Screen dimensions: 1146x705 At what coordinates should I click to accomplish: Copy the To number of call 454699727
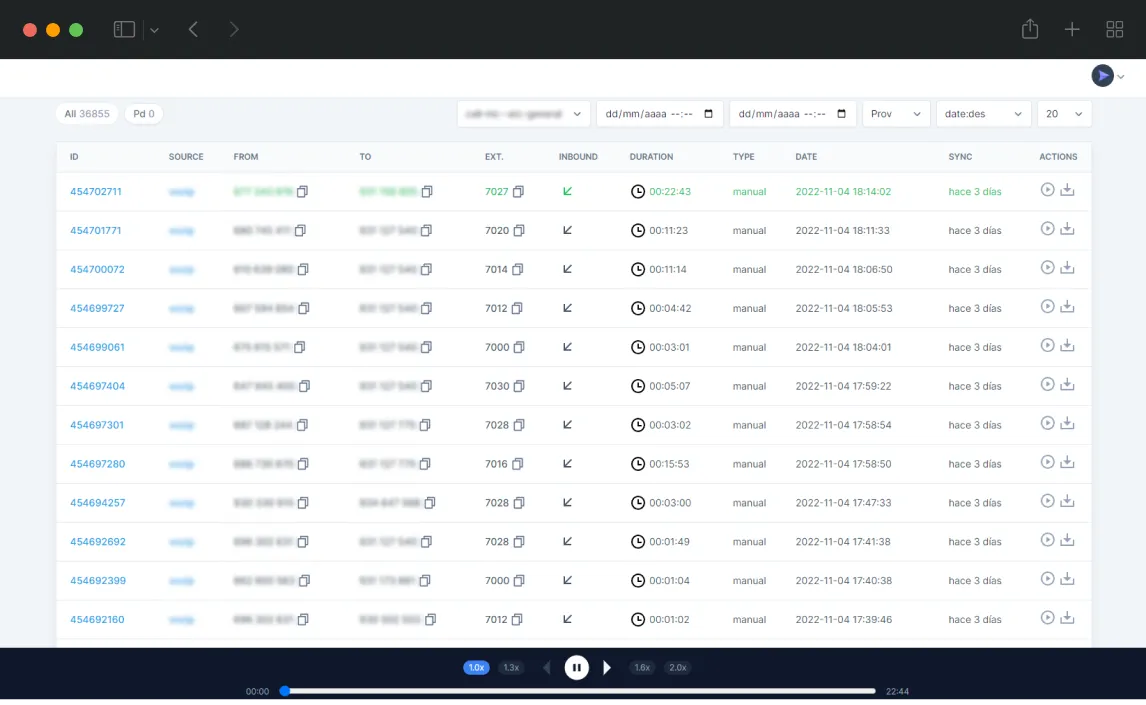426,309
